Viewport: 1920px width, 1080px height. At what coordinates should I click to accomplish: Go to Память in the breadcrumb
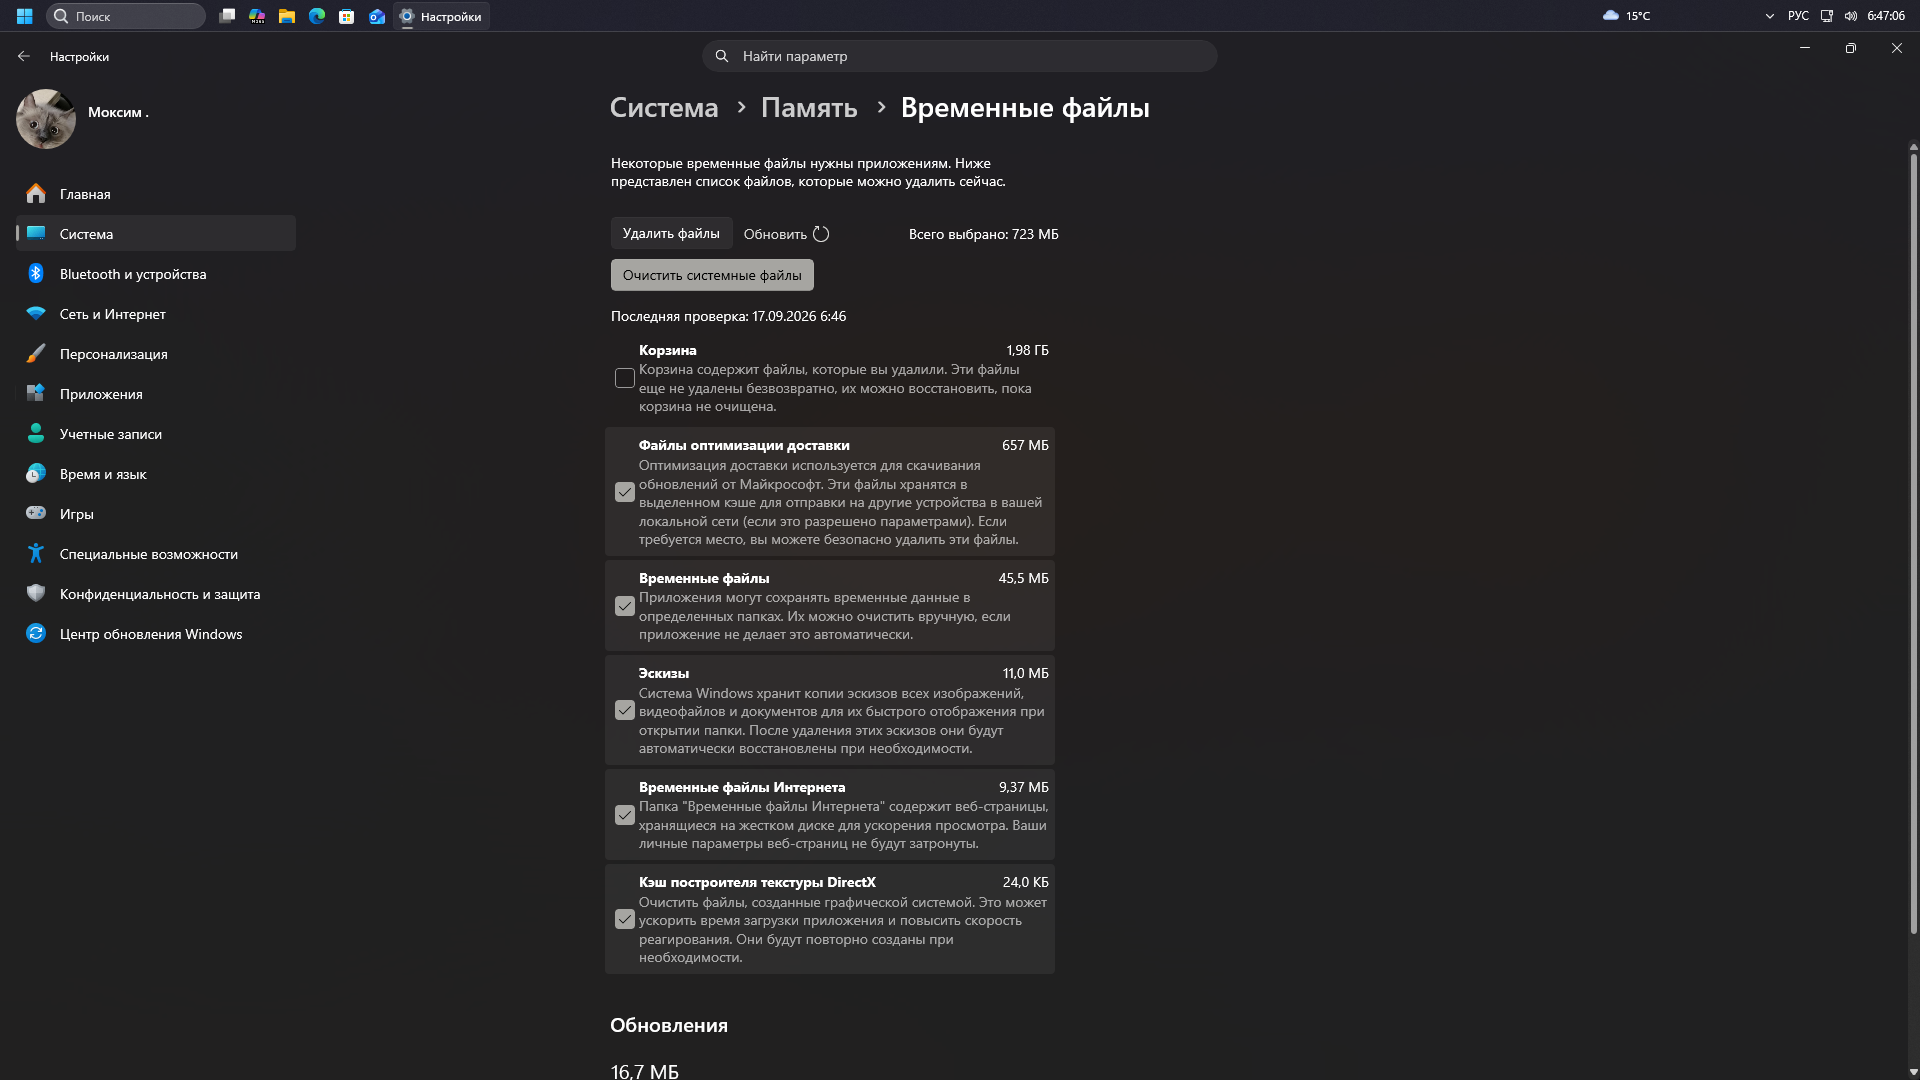(x=809, y=108)
